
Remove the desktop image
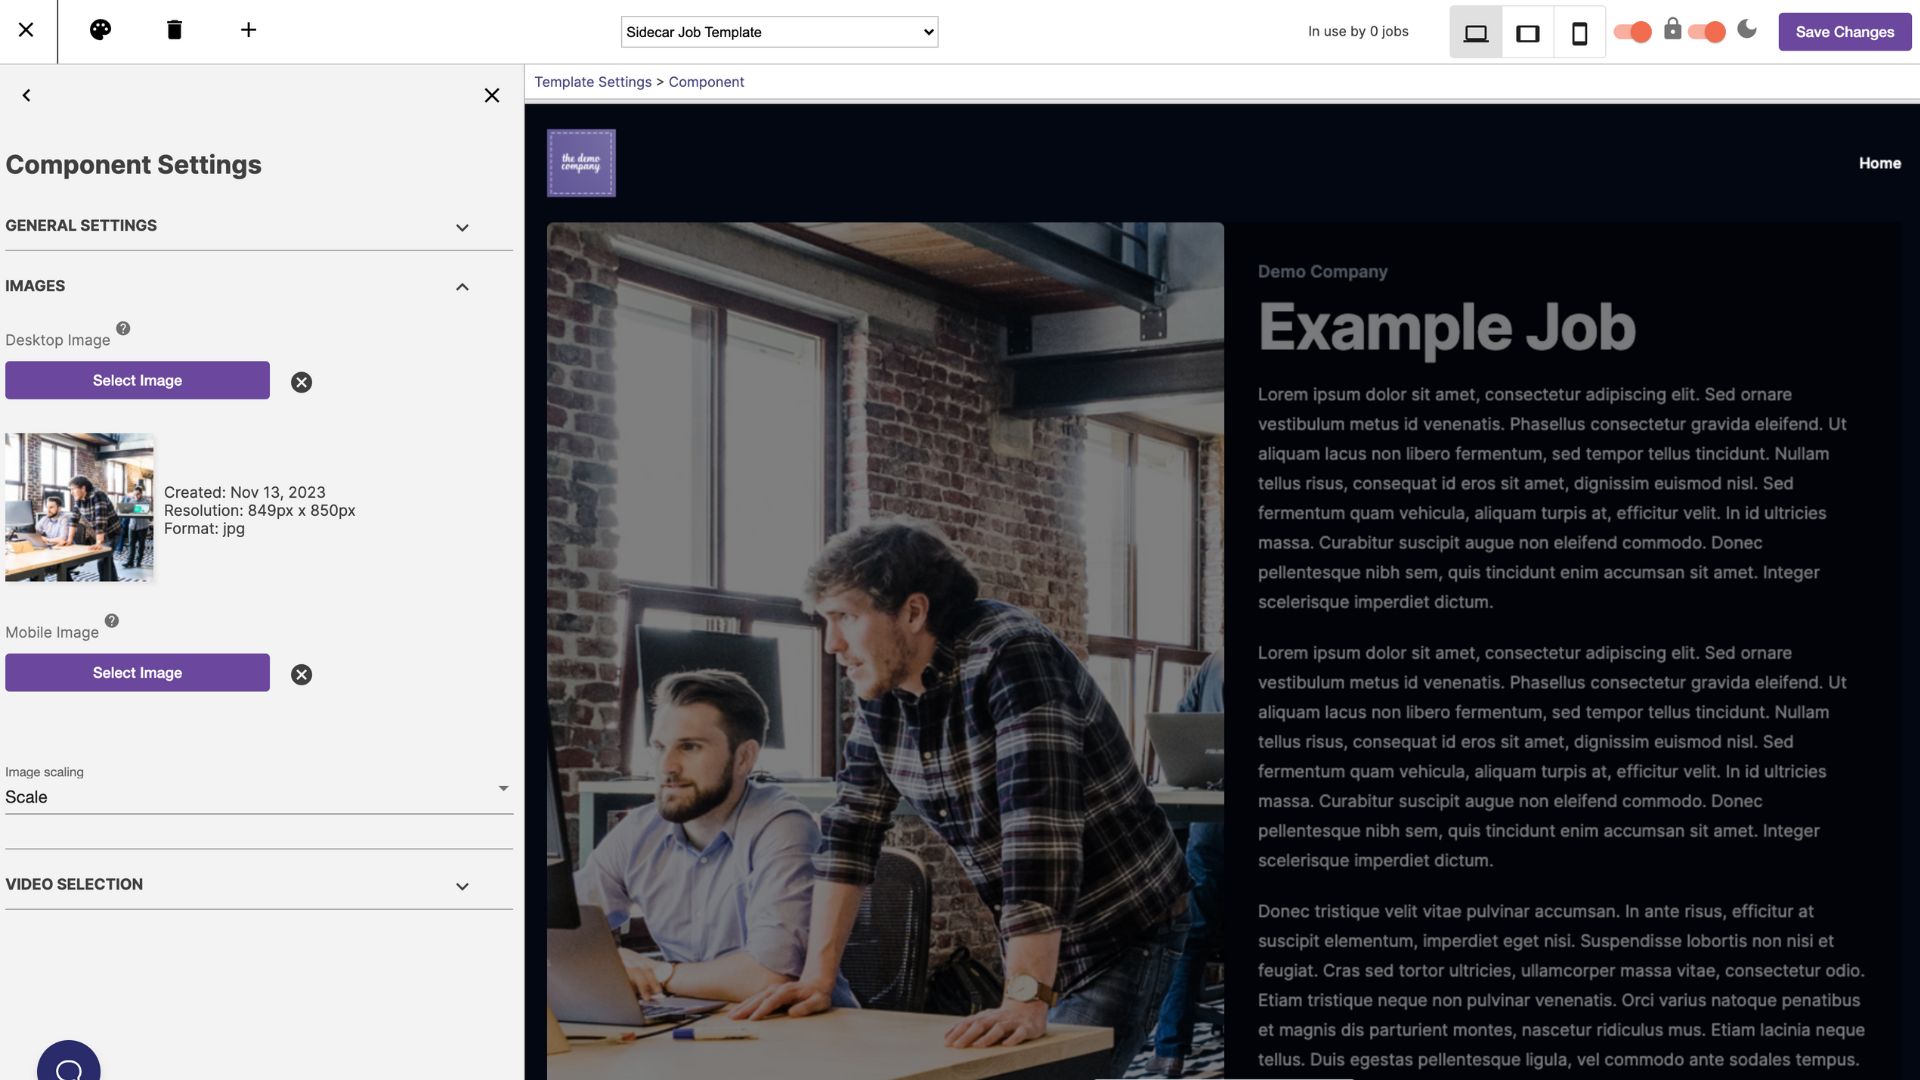tap(301, 382)
